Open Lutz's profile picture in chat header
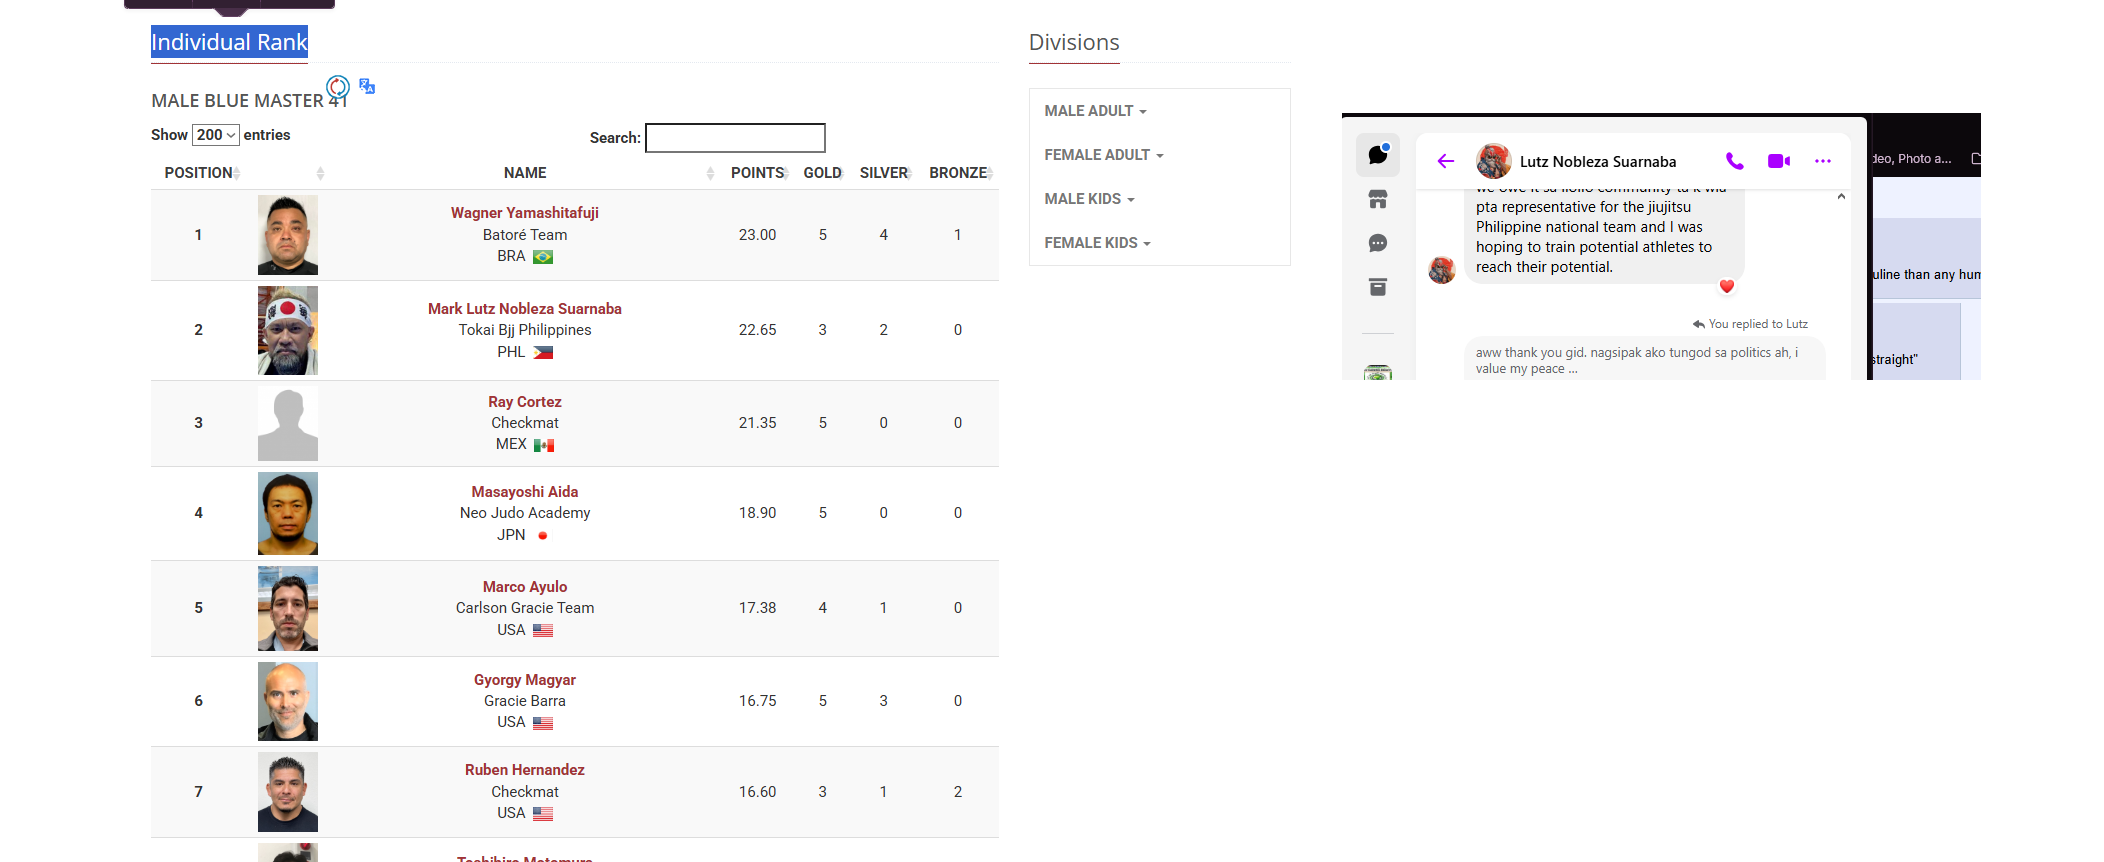This screenshot has width=2104, height=862. (x=1494, y=161)
